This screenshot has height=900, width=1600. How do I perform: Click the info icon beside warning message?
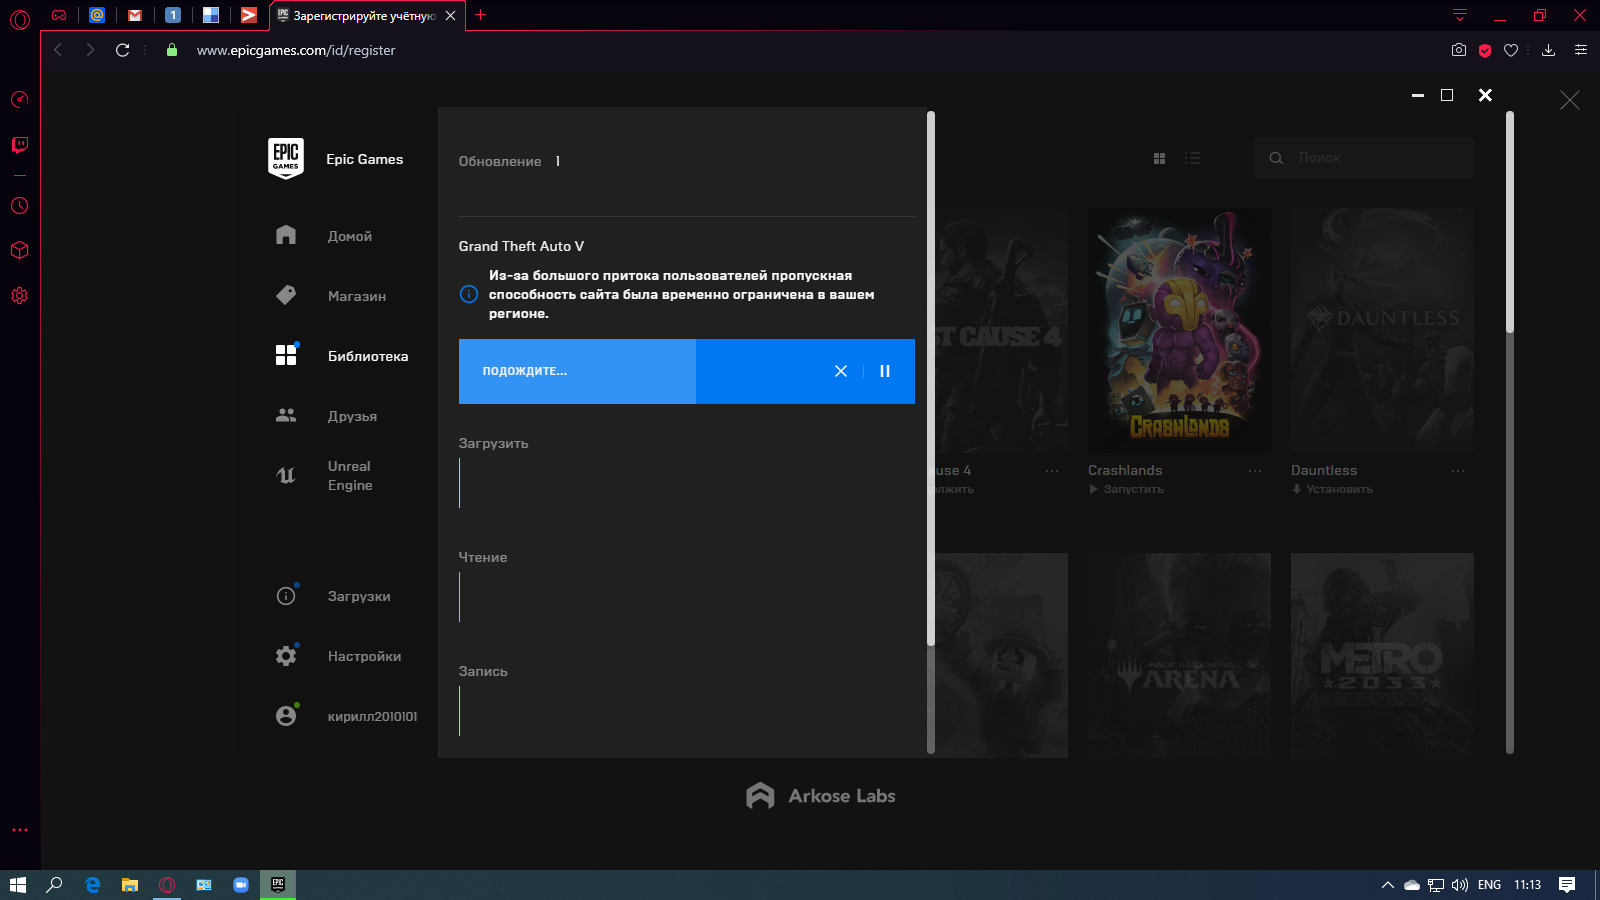click(468, 294)
